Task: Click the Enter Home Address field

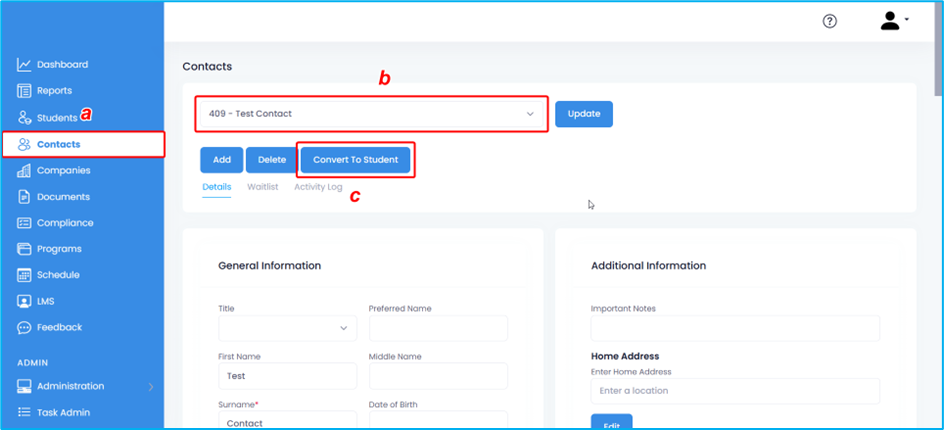Action: (x=735, y=391)
